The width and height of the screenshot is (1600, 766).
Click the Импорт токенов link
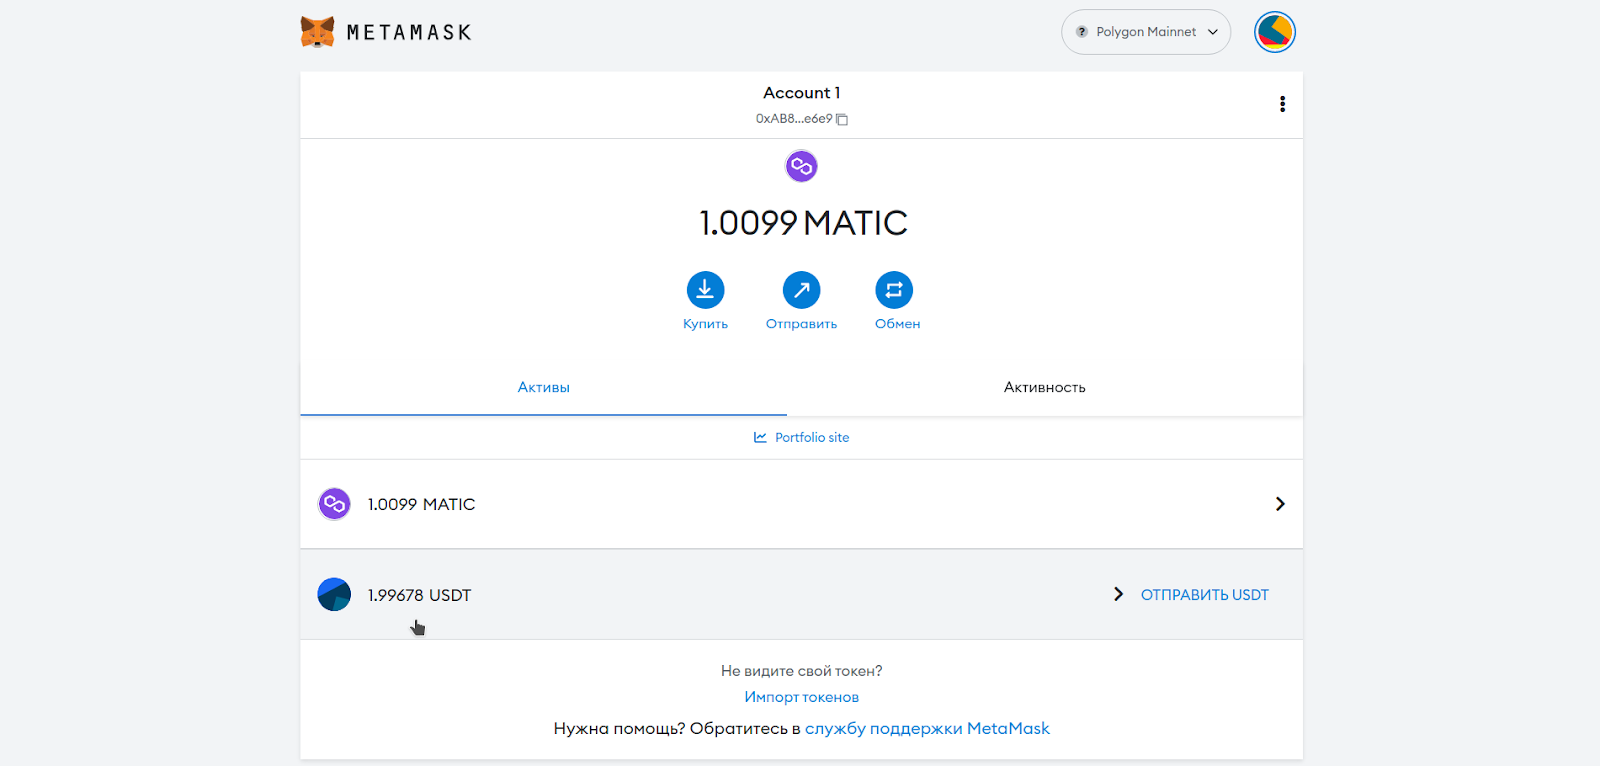pos(801,697)
